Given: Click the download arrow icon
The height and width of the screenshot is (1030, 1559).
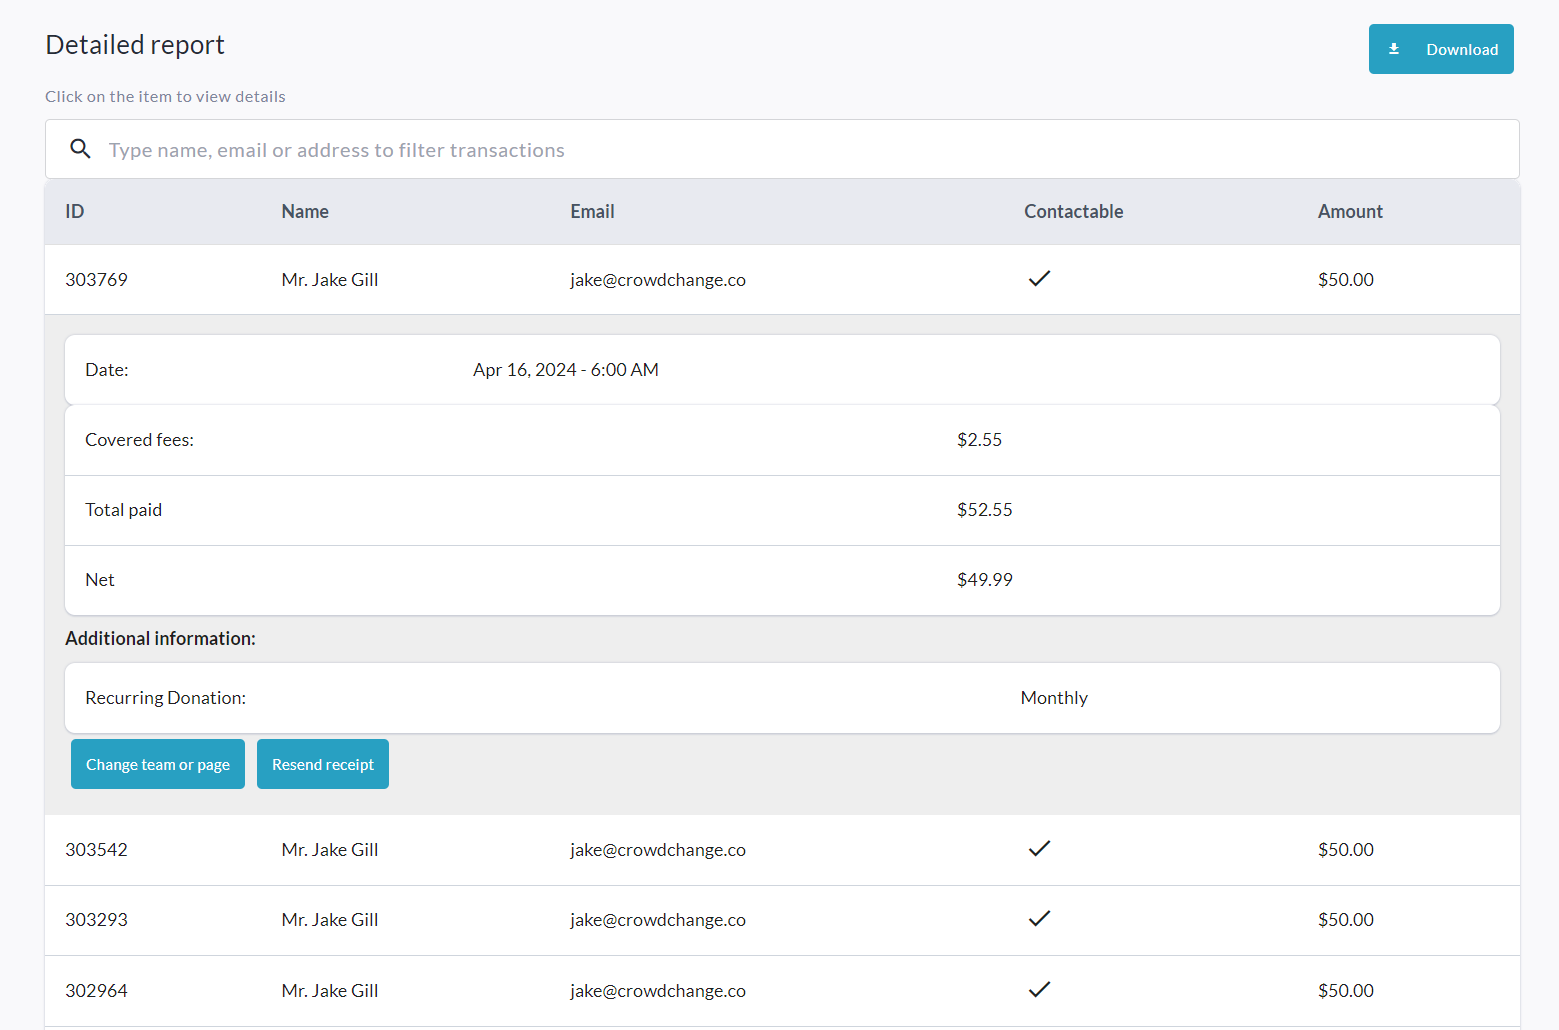Looking at the screenshot, I should click(x=1393, y=49).
